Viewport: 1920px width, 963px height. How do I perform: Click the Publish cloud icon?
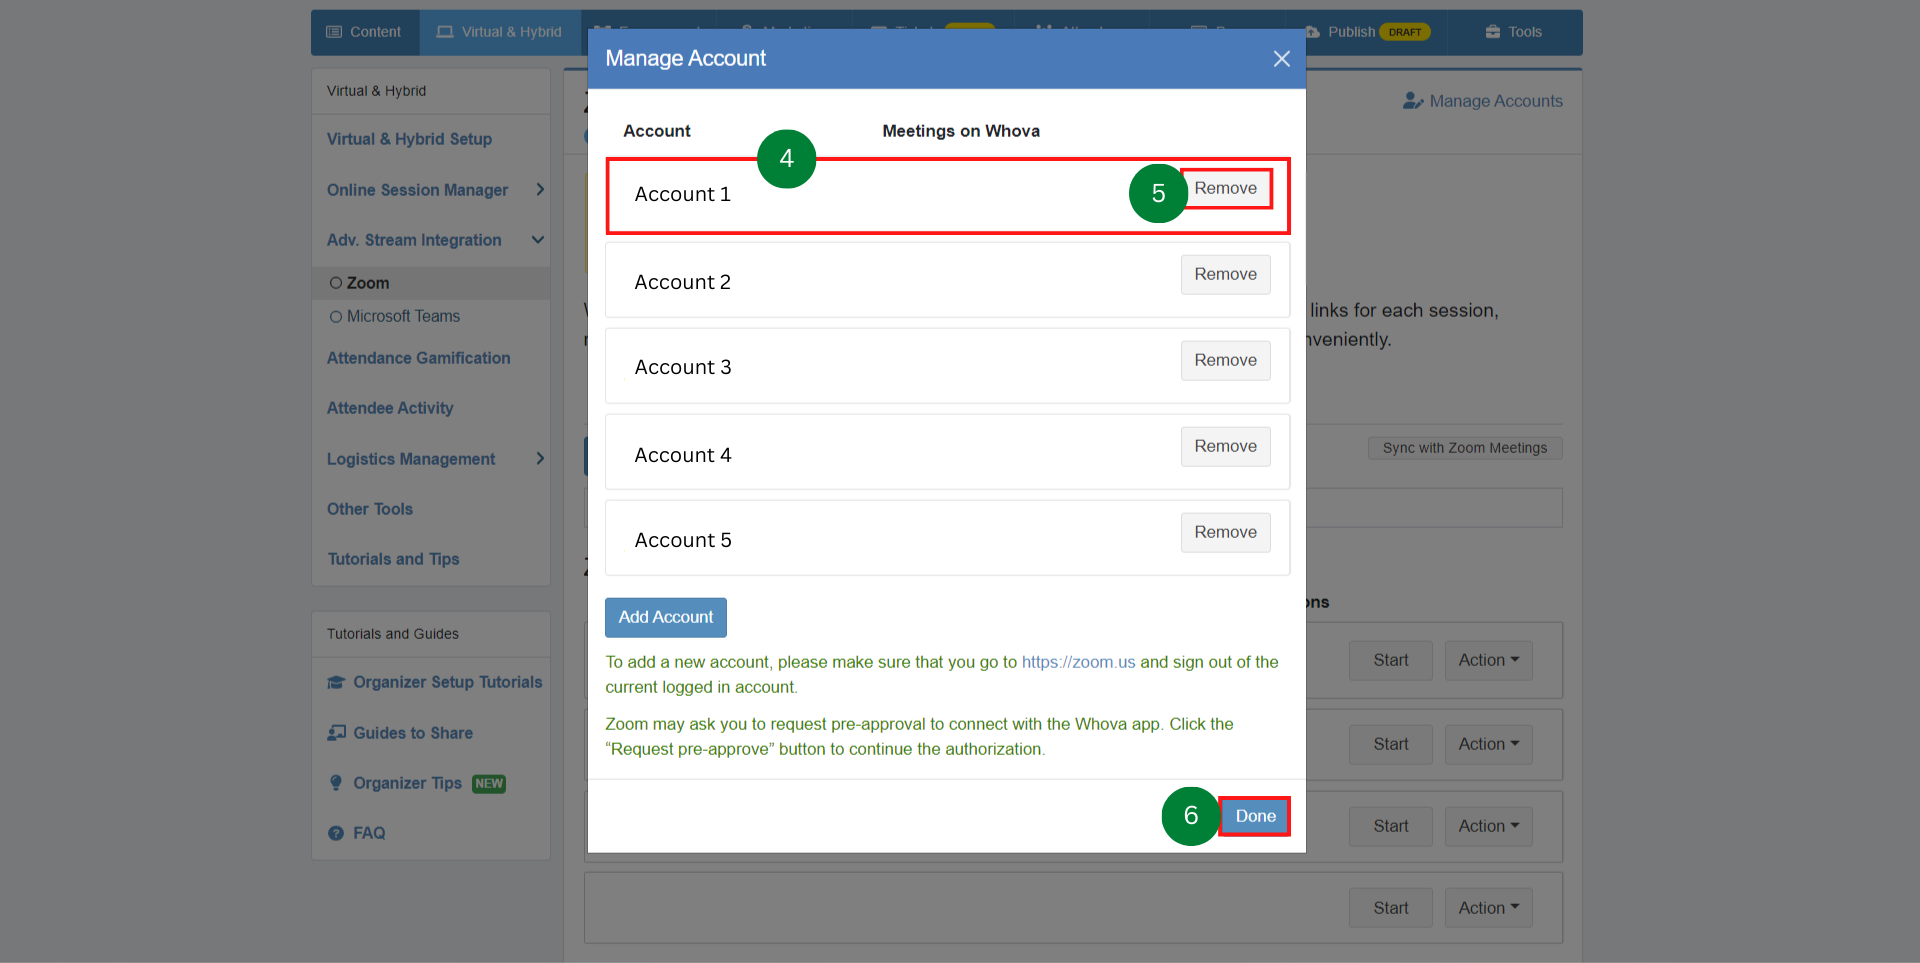(1312, 32)
